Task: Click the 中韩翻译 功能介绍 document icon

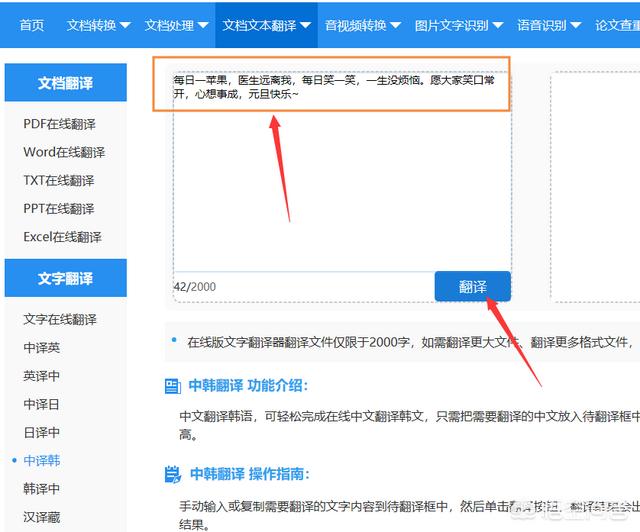Action: click(x=172, y=386)
